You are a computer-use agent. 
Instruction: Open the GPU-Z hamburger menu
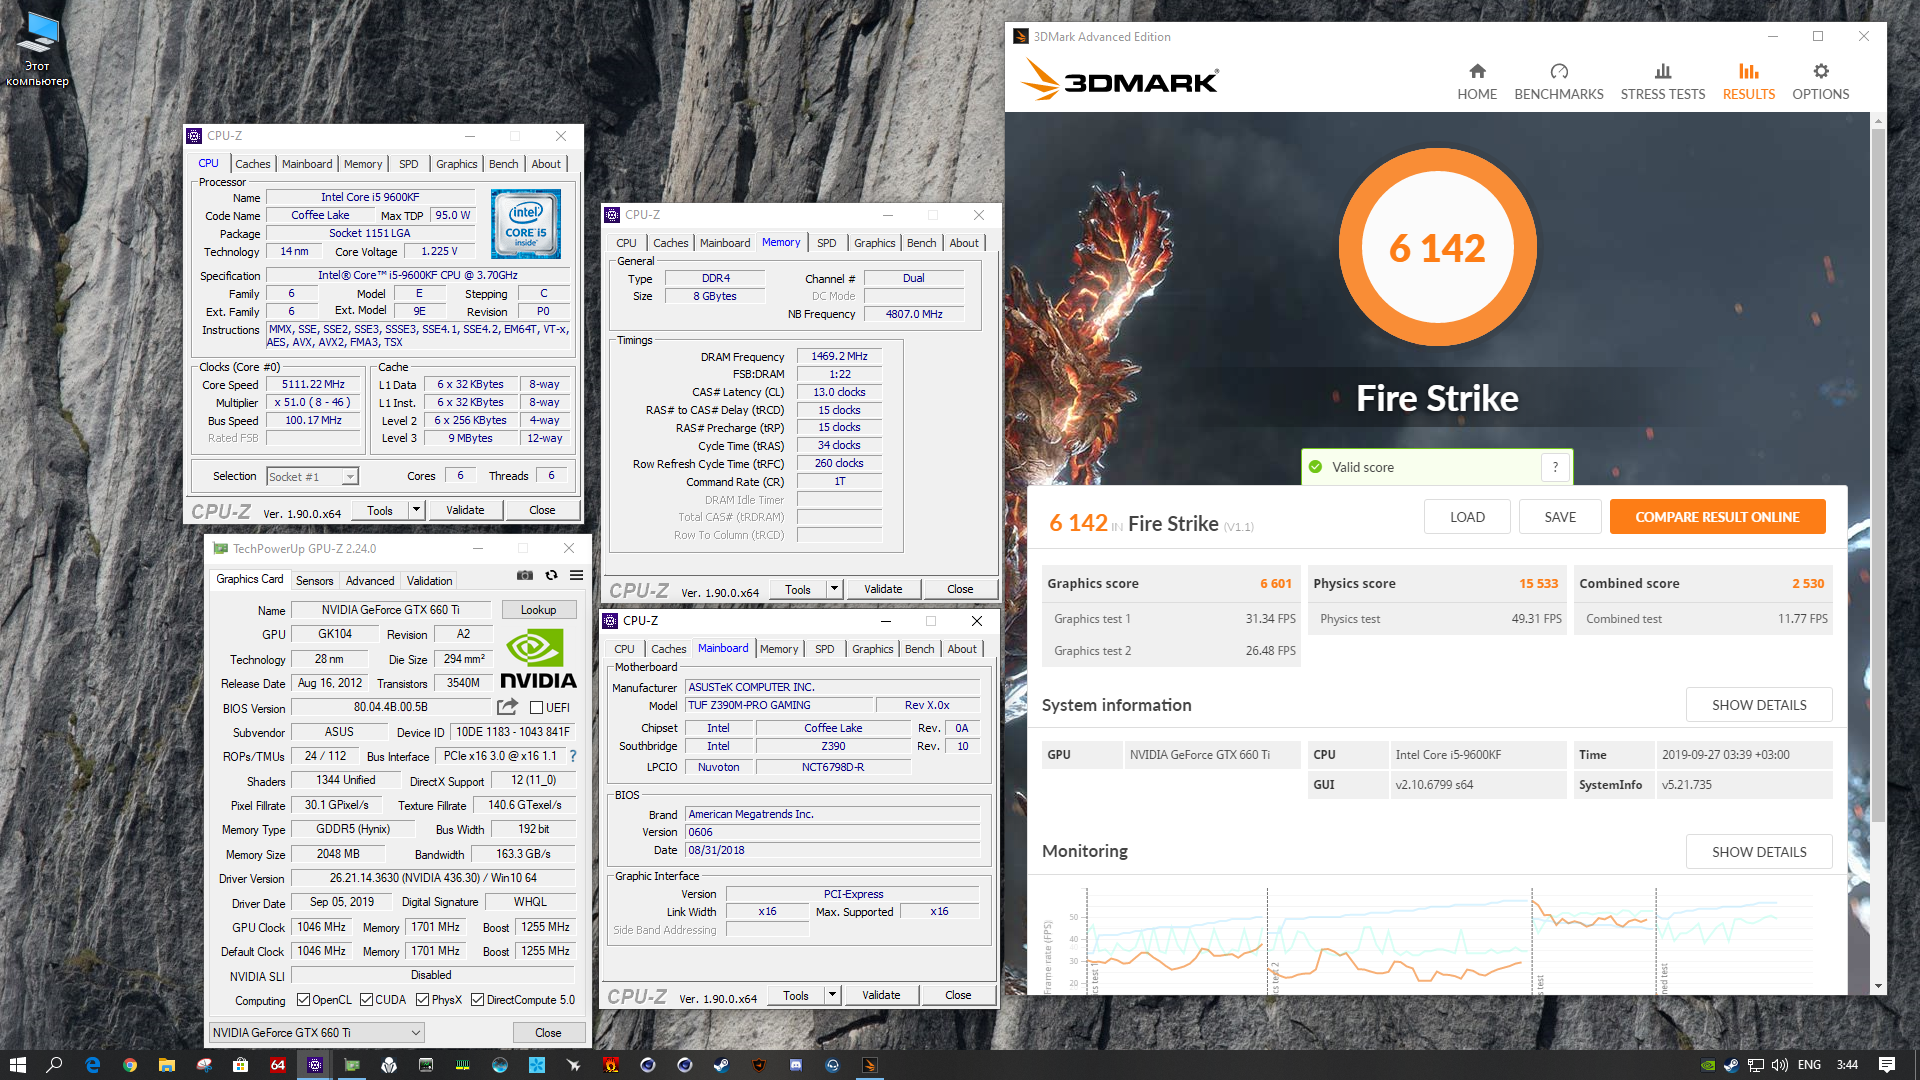pyautogui.click(x=577, y=575)
